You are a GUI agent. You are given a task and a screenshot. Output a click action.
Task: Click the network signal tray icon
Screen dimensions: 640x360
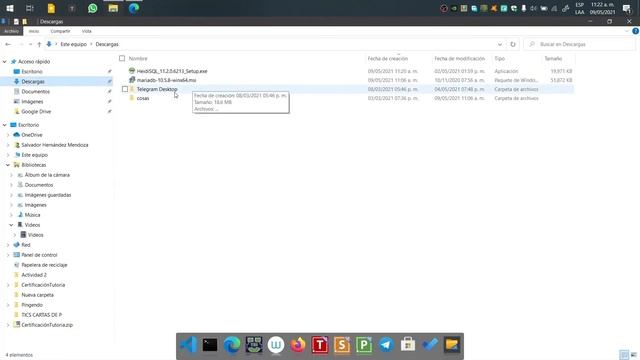(x=554, y=8)
